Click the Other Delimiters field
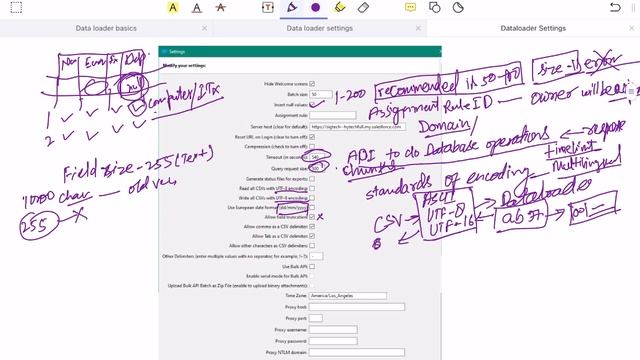The image size is (640, 360). click(316, 256)
